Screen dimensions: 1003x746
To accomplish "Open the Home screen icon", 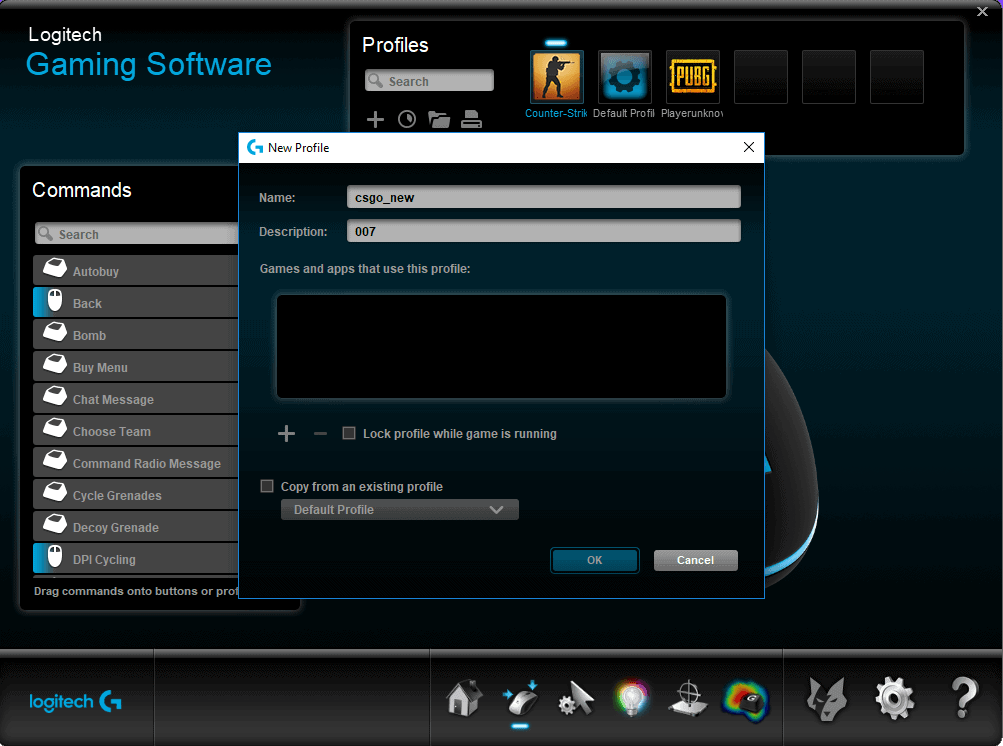I will 463,698.
